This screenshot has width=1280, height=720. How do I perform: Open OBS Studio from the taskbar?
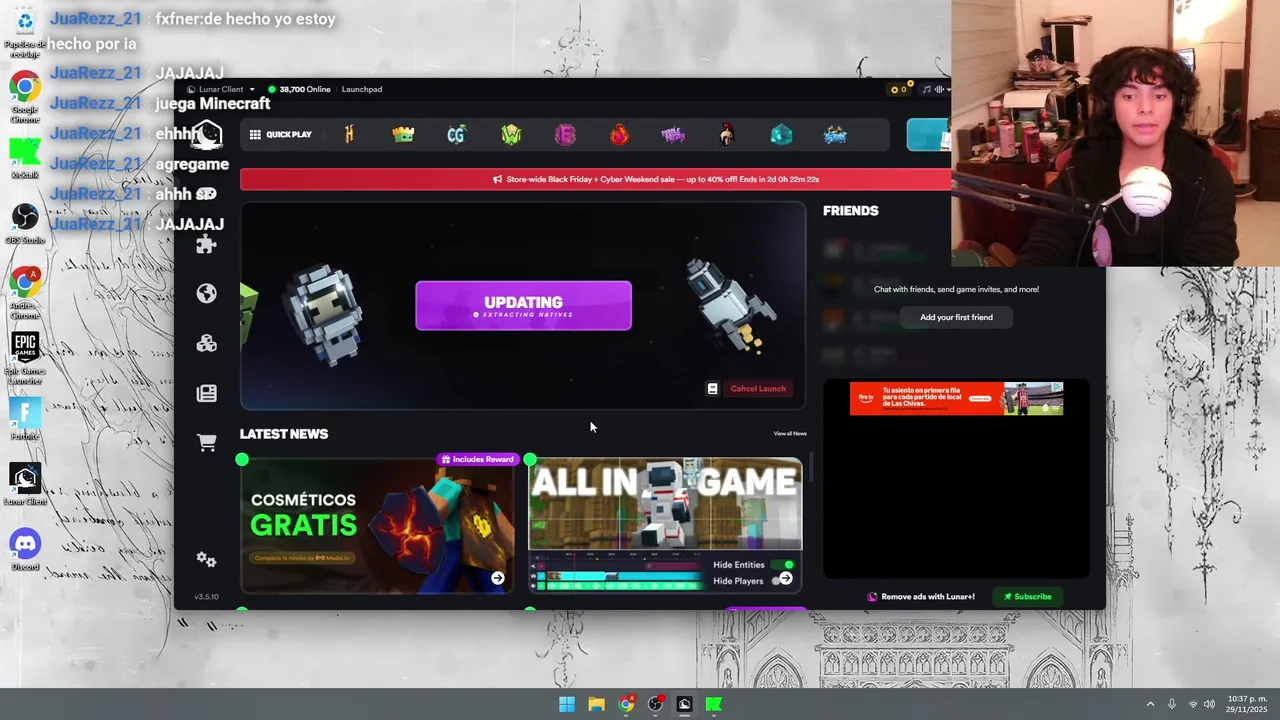coord(655,704)
